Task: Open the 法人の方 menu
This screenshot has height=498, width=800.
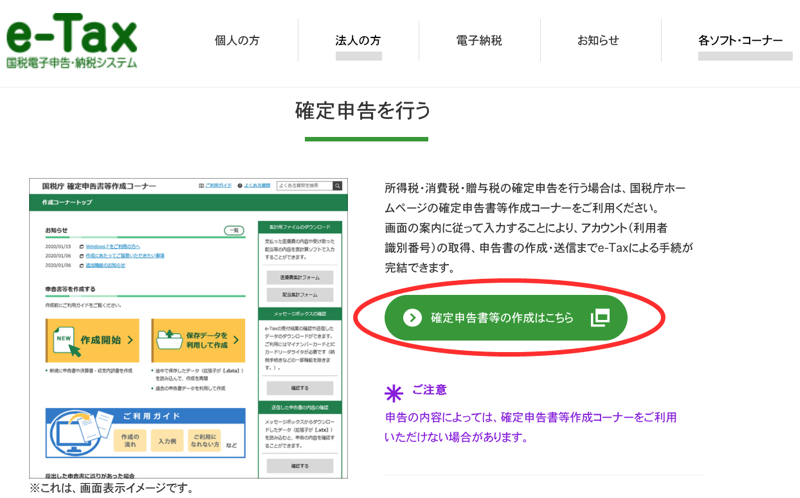Action: [x=358, y=40]
